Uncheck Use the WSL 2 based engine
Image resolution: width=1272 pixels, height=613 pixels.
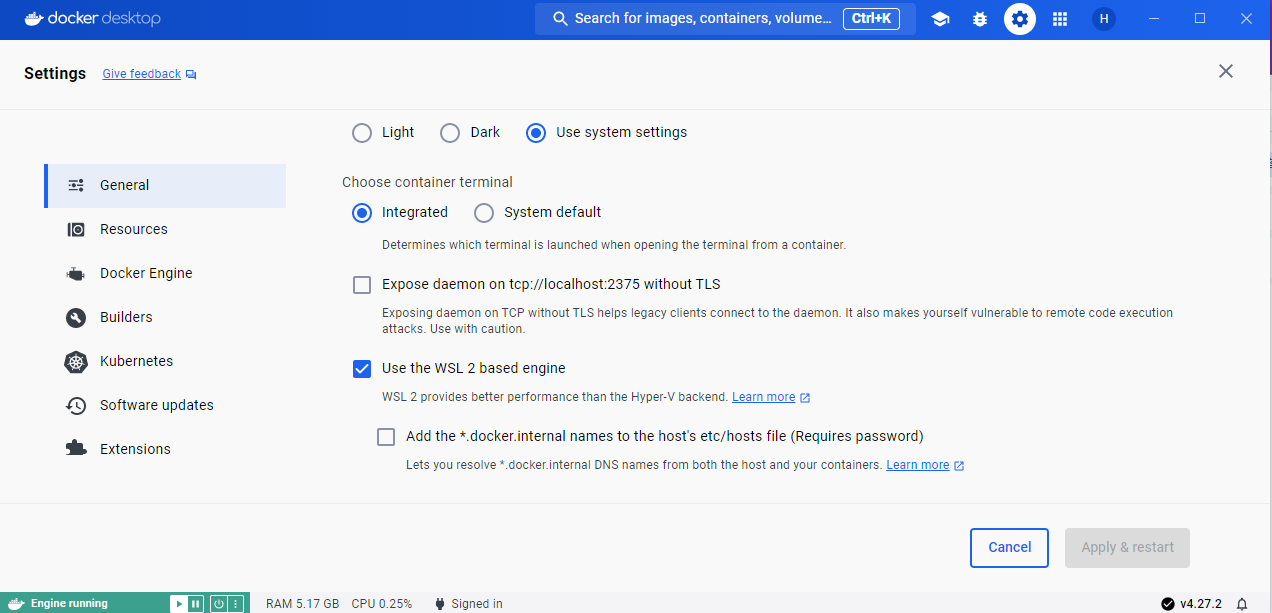click(x=362, y=369)
